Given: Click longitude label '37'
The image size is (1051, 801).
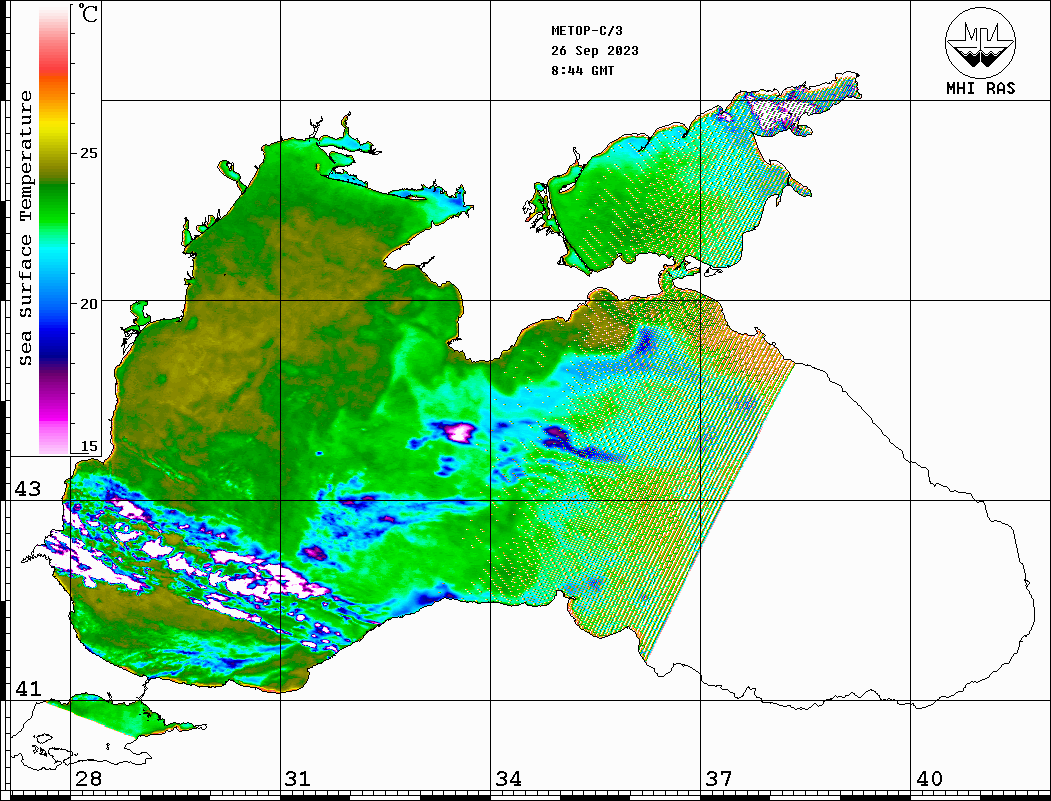Looking at the screenshot, I should tap(719, 779).
